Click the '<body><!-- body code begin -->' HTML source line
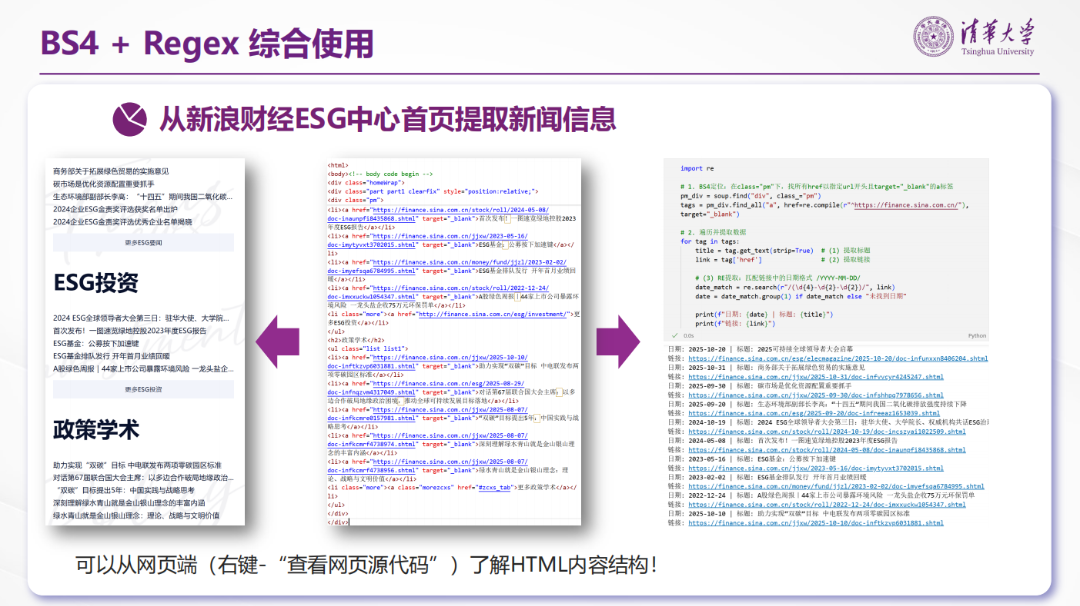This screenshot has width=1080, height=606. [380, 174]
